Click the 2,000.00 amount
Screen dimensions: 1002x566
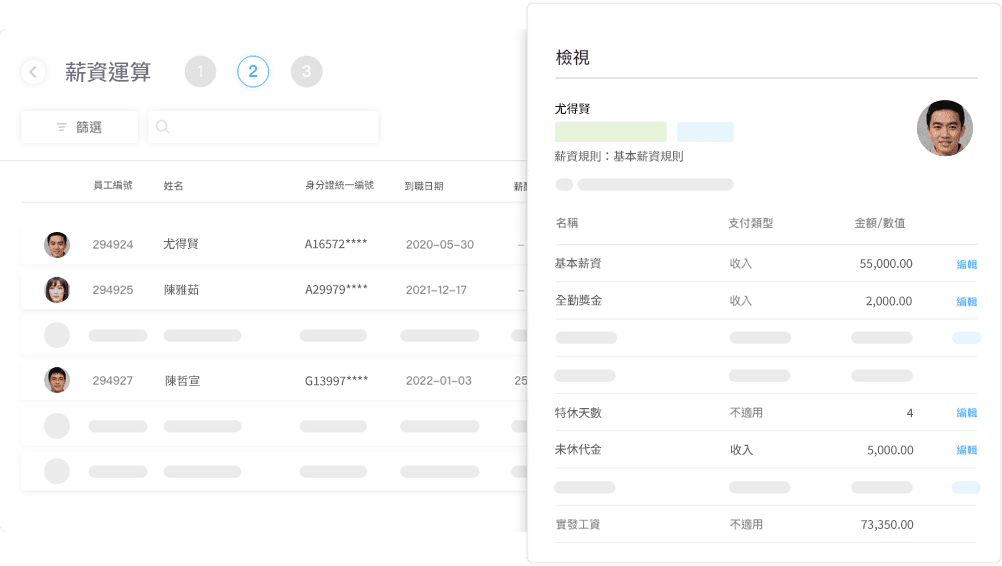pyautogui.click(x=889, y=302)
